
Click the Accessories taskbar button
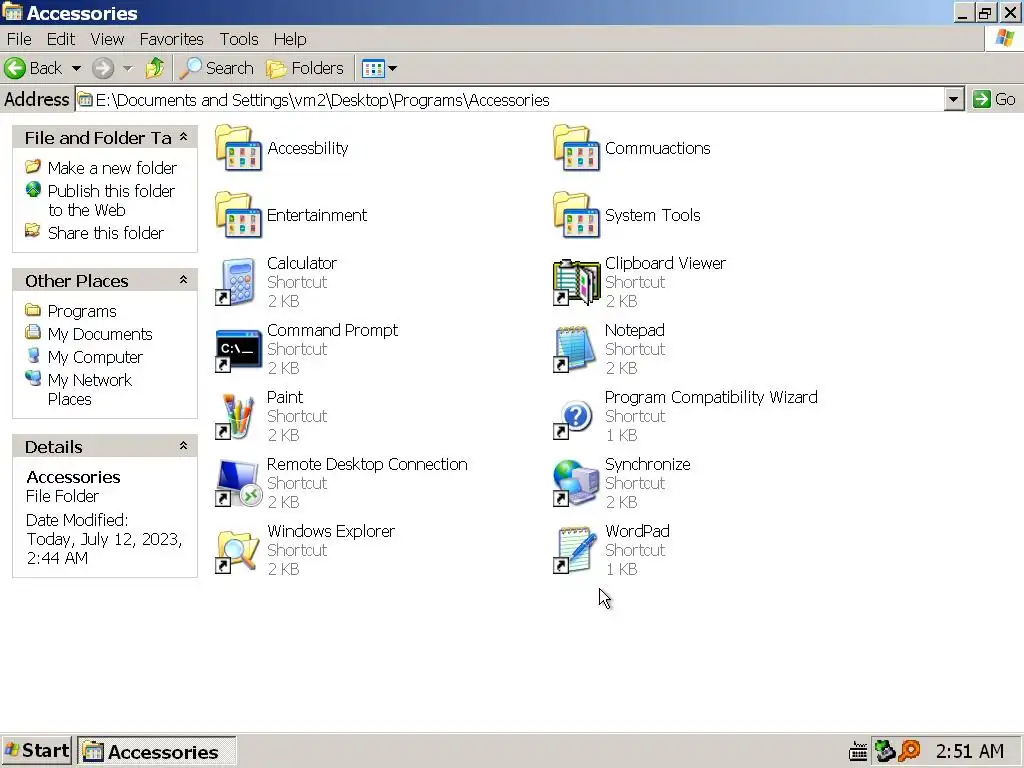[157, 752]
